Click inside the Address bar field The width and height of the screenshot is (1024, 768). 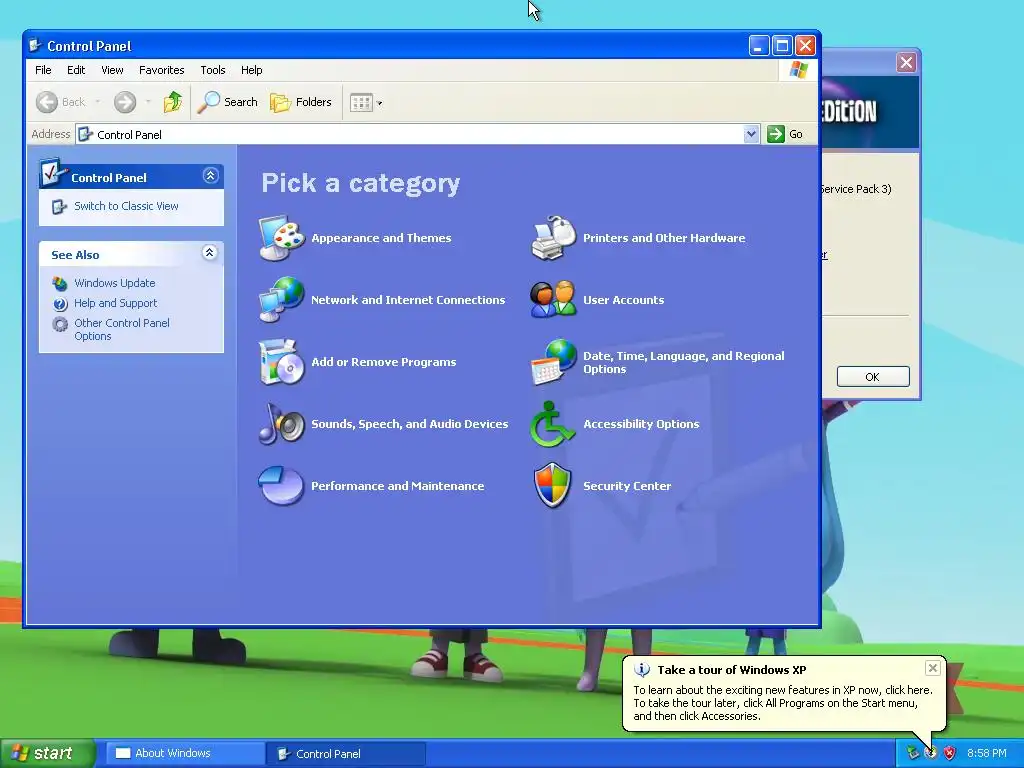(417, 134)
